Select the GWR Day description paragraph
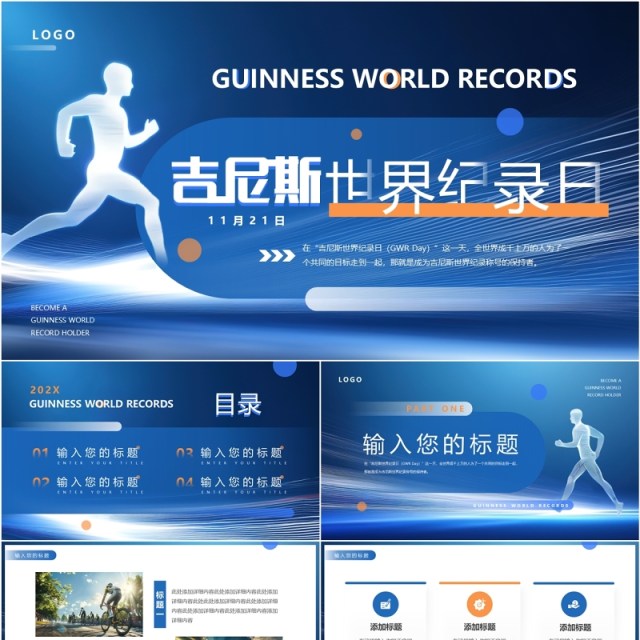This screenshot has width=640, height=640. click(434, 255)
